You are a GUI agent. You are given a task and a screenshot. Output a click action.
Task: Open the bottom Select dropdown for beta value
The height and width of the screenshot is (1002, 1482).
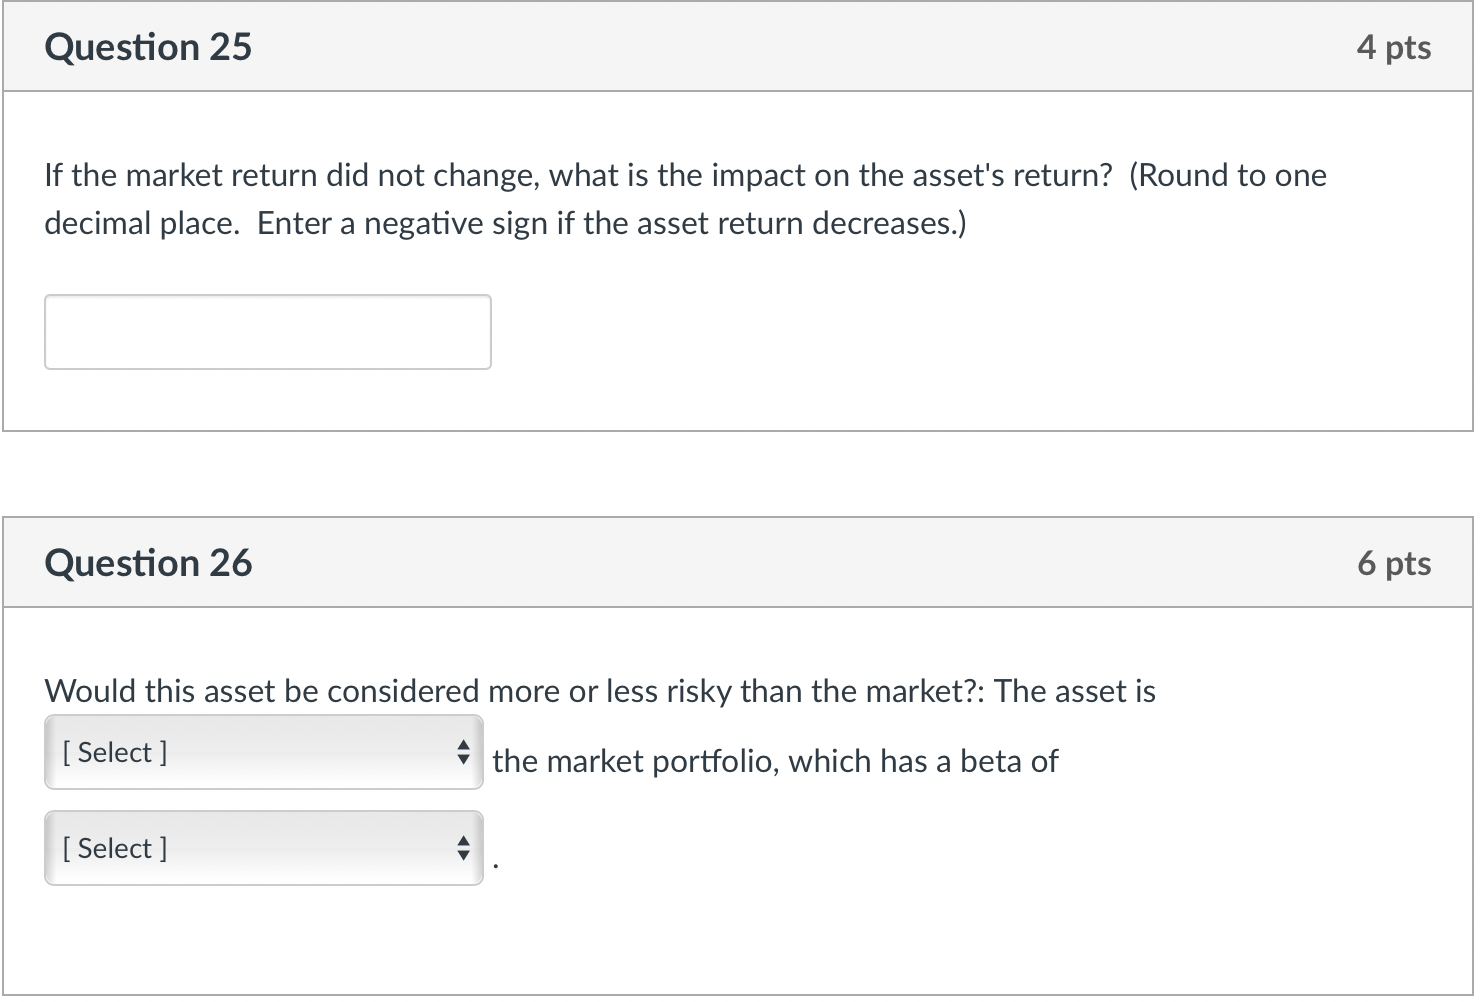(x=263, y=848)
